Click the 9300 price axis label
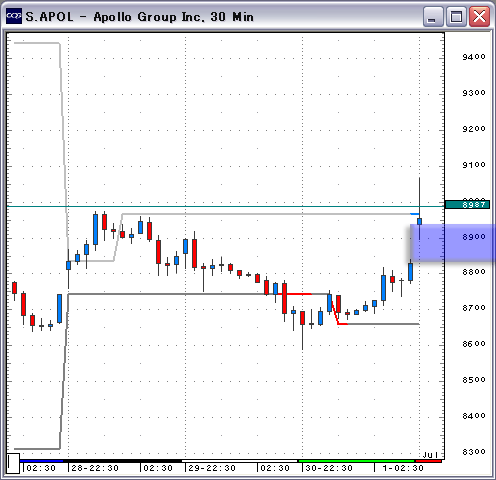The image size is (496, 480). 474,93
